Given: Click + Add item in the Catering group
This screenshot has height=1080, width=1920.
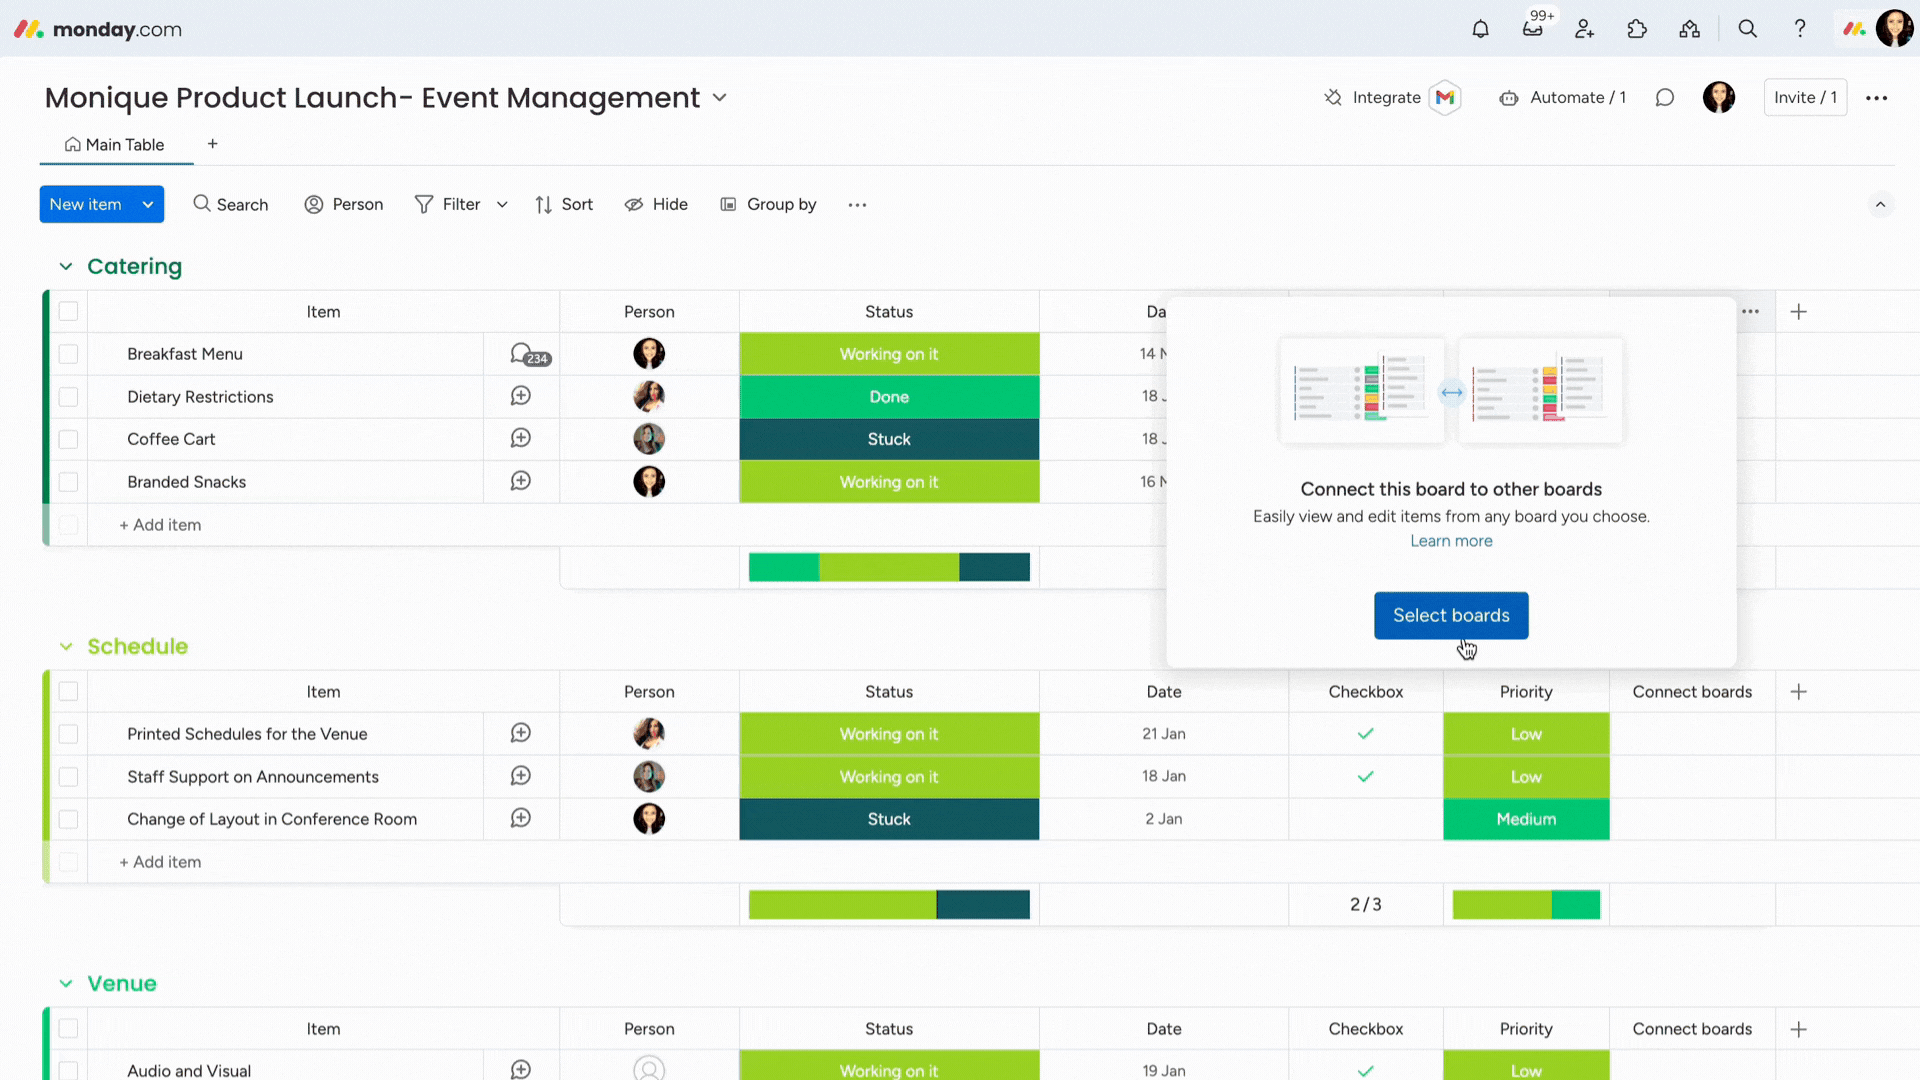Looking at the screenshot, I should pyautogui.click(x=160, y=525).
